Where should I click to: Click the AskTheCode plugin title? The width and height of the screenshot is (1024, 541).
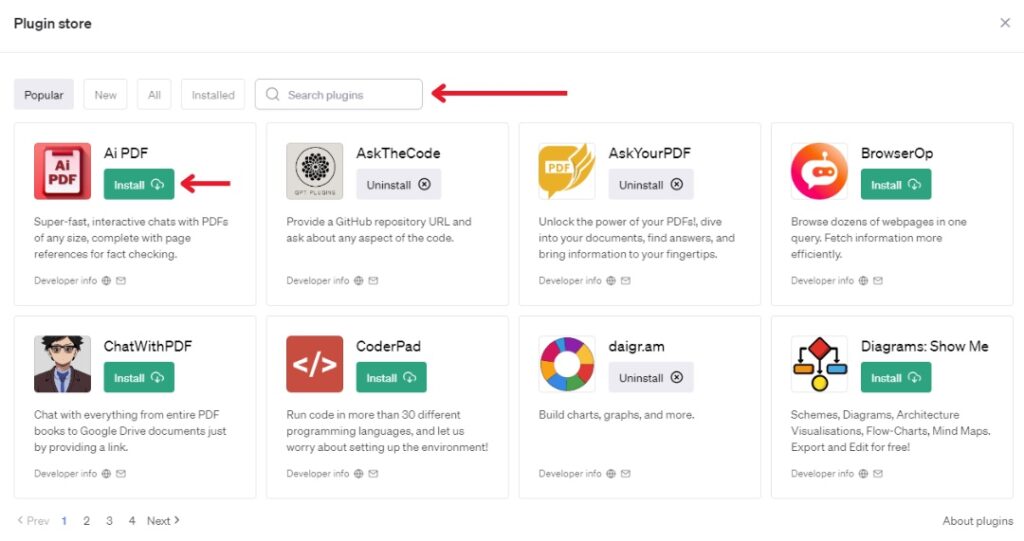(398, 153)
